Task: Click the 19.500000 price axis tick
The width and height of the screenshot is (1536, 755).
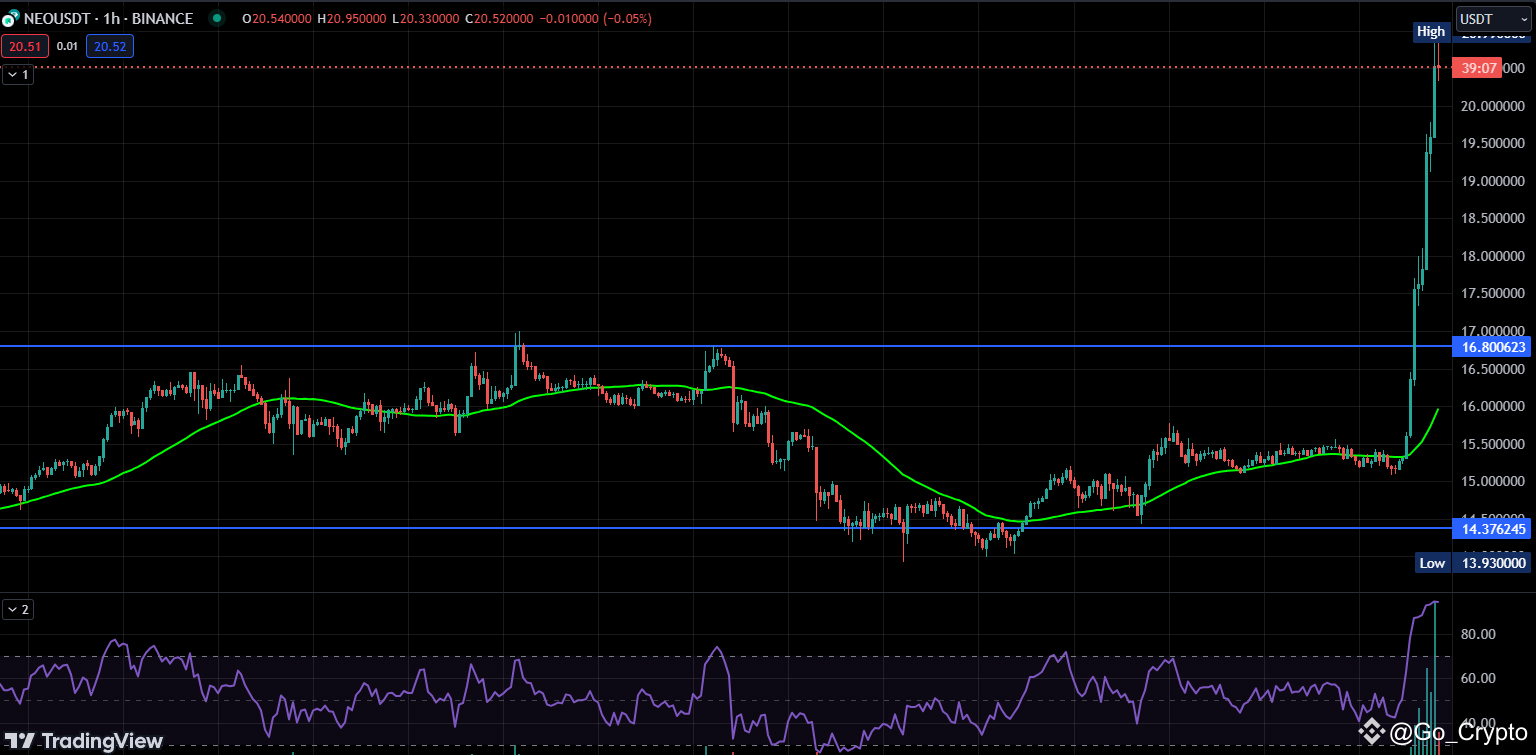Action: pos(1493,143)
